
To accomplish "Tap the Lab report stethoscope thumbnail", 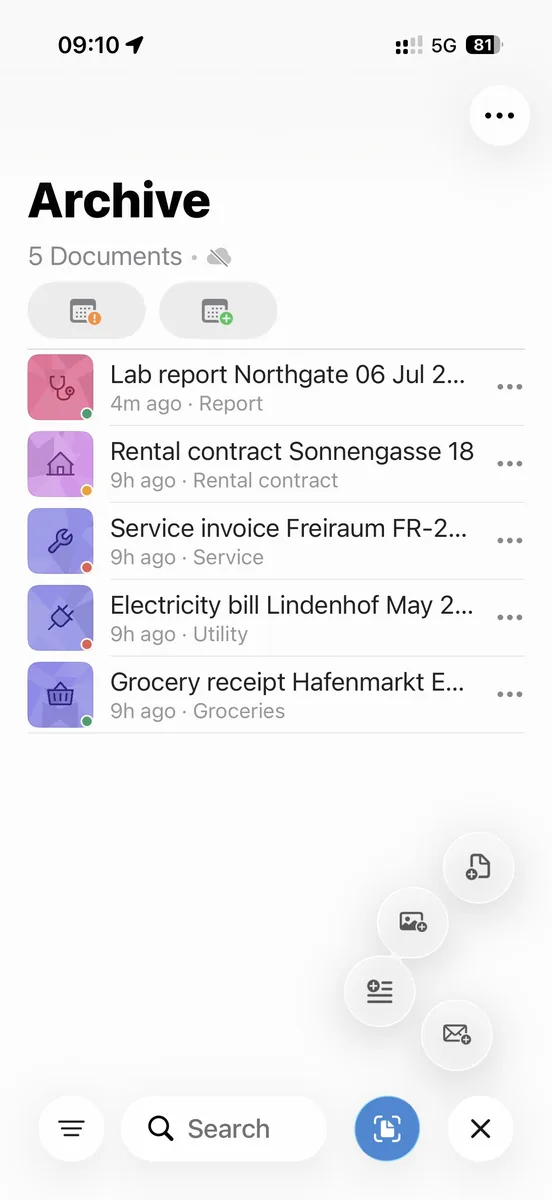I will pyautogui.click(x=60, y=387).
